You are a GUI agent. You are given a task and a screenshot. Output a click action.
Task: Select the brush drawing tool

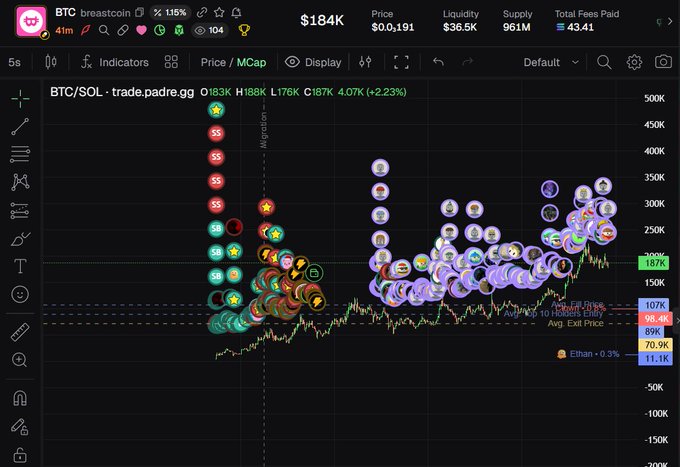(20, 238)
